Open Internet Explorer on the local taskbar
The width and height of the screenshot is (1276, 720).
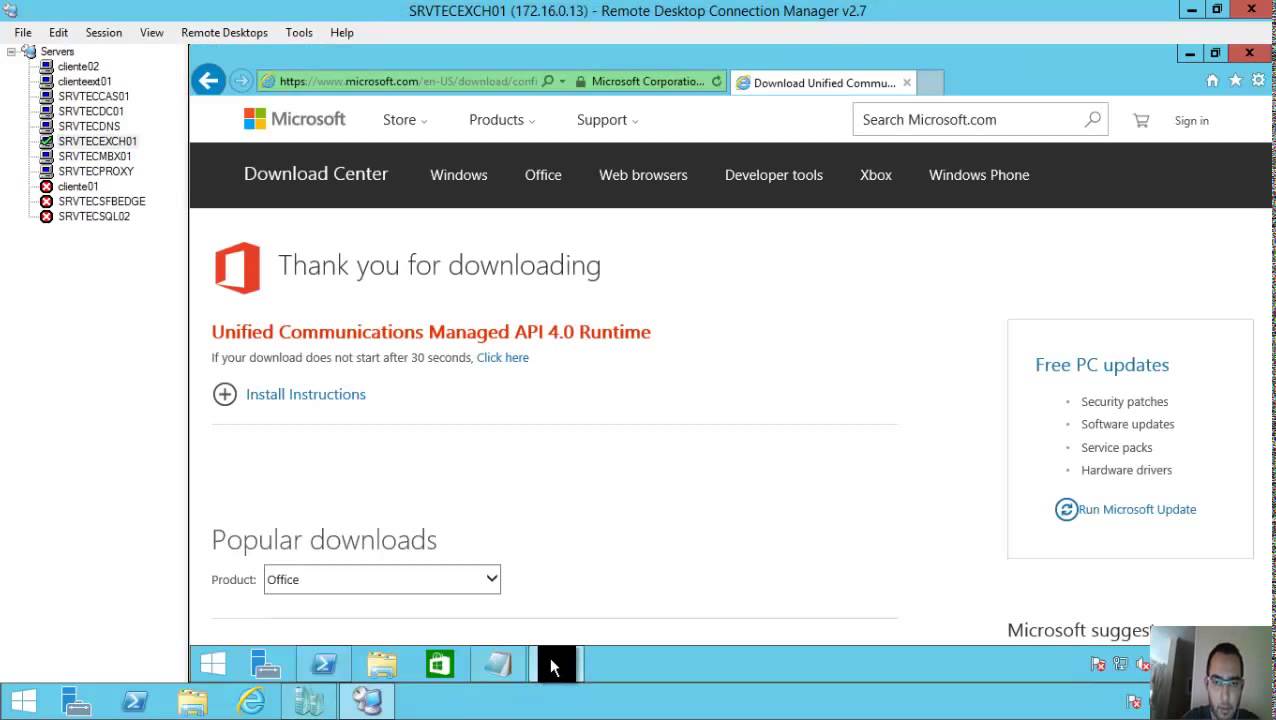[x=251, y=702]
